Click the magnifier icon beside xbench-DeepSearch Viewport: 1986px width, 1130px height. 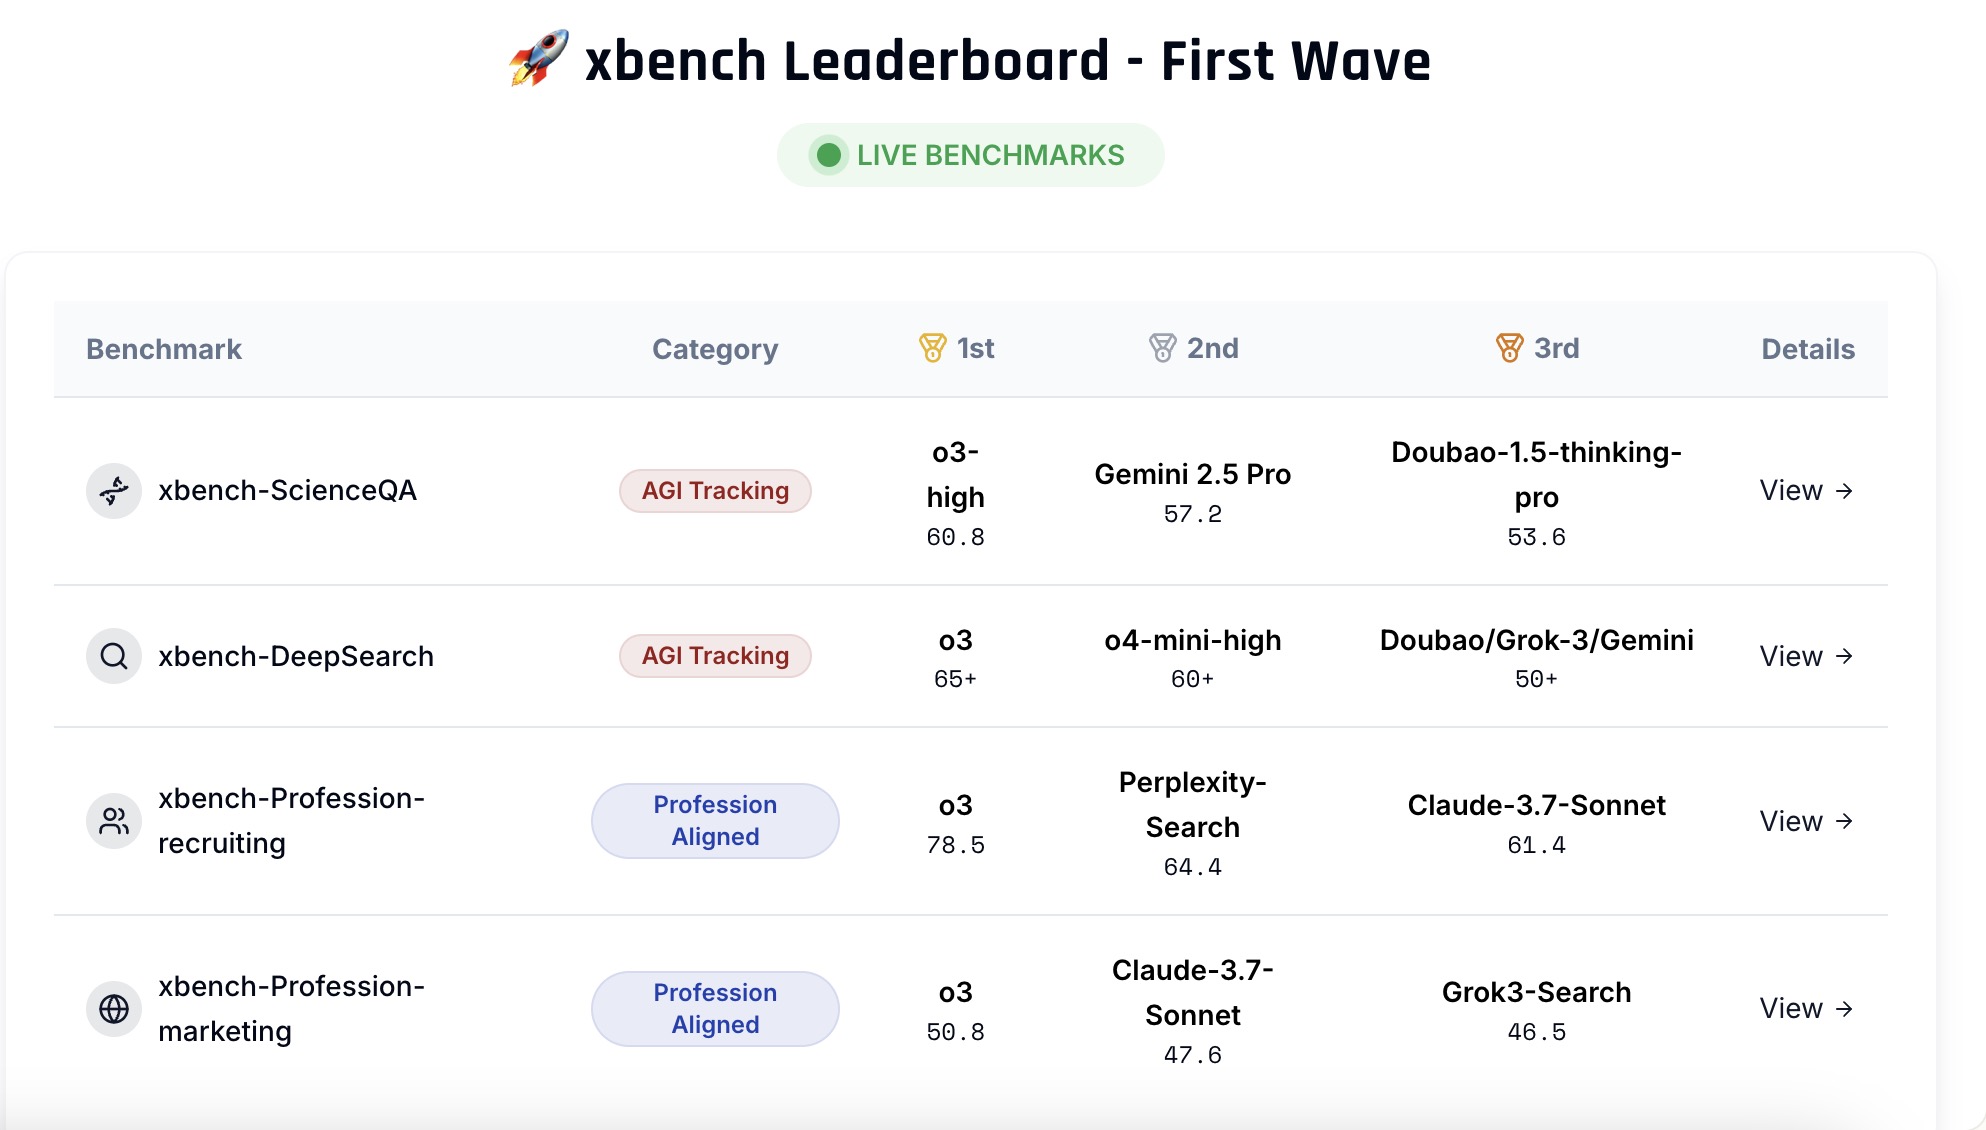pos(114,656)
